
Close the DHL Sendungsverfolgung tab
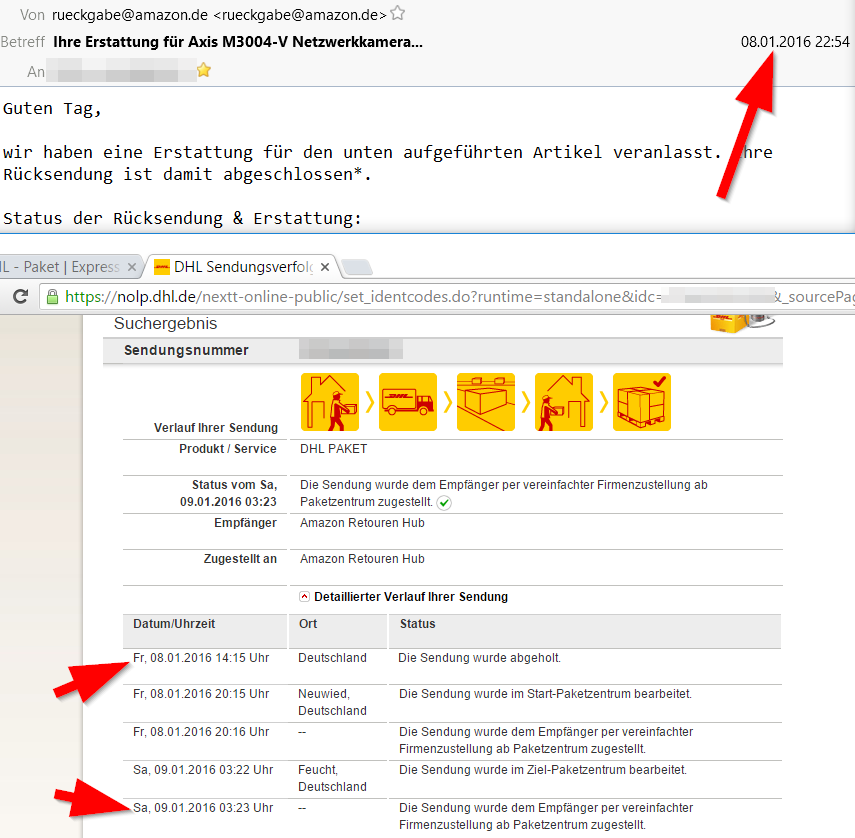point(325,267)
